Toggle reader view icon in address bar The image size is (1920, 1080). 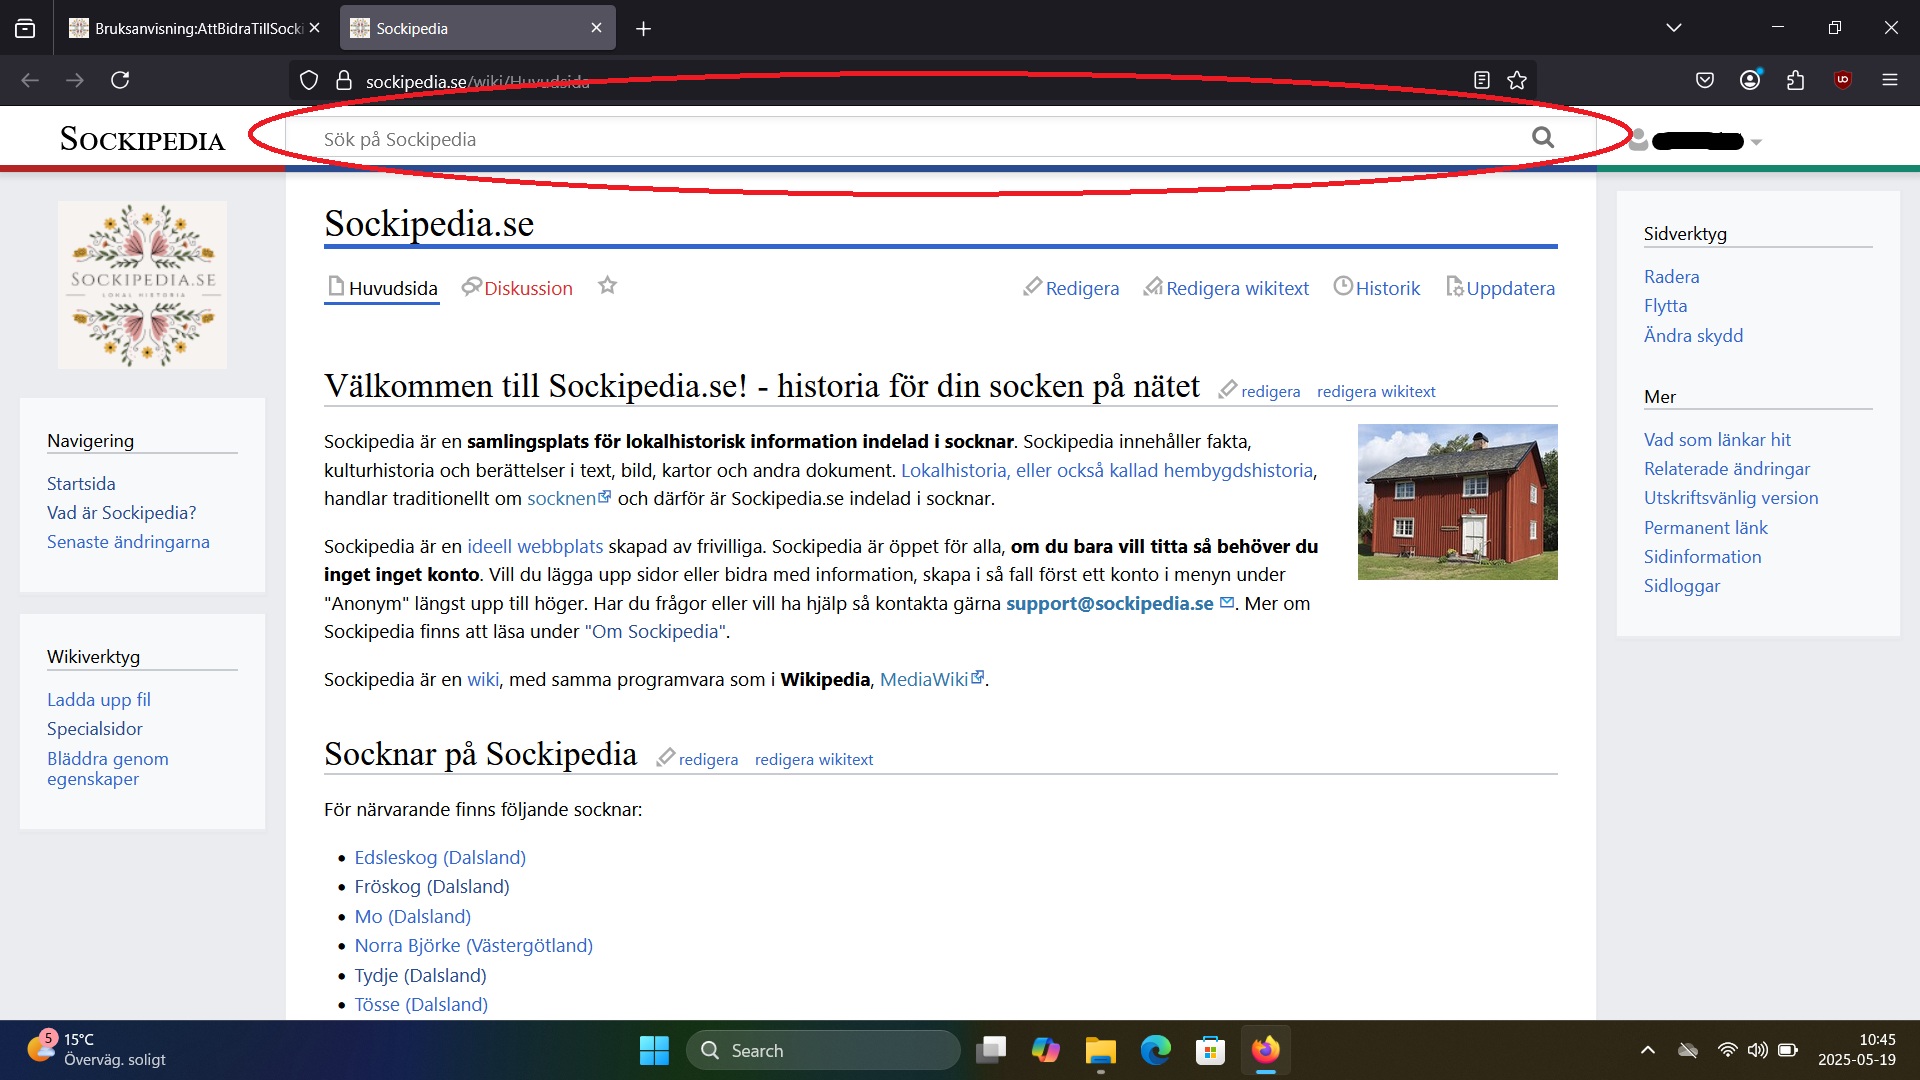coord(1481,81)
